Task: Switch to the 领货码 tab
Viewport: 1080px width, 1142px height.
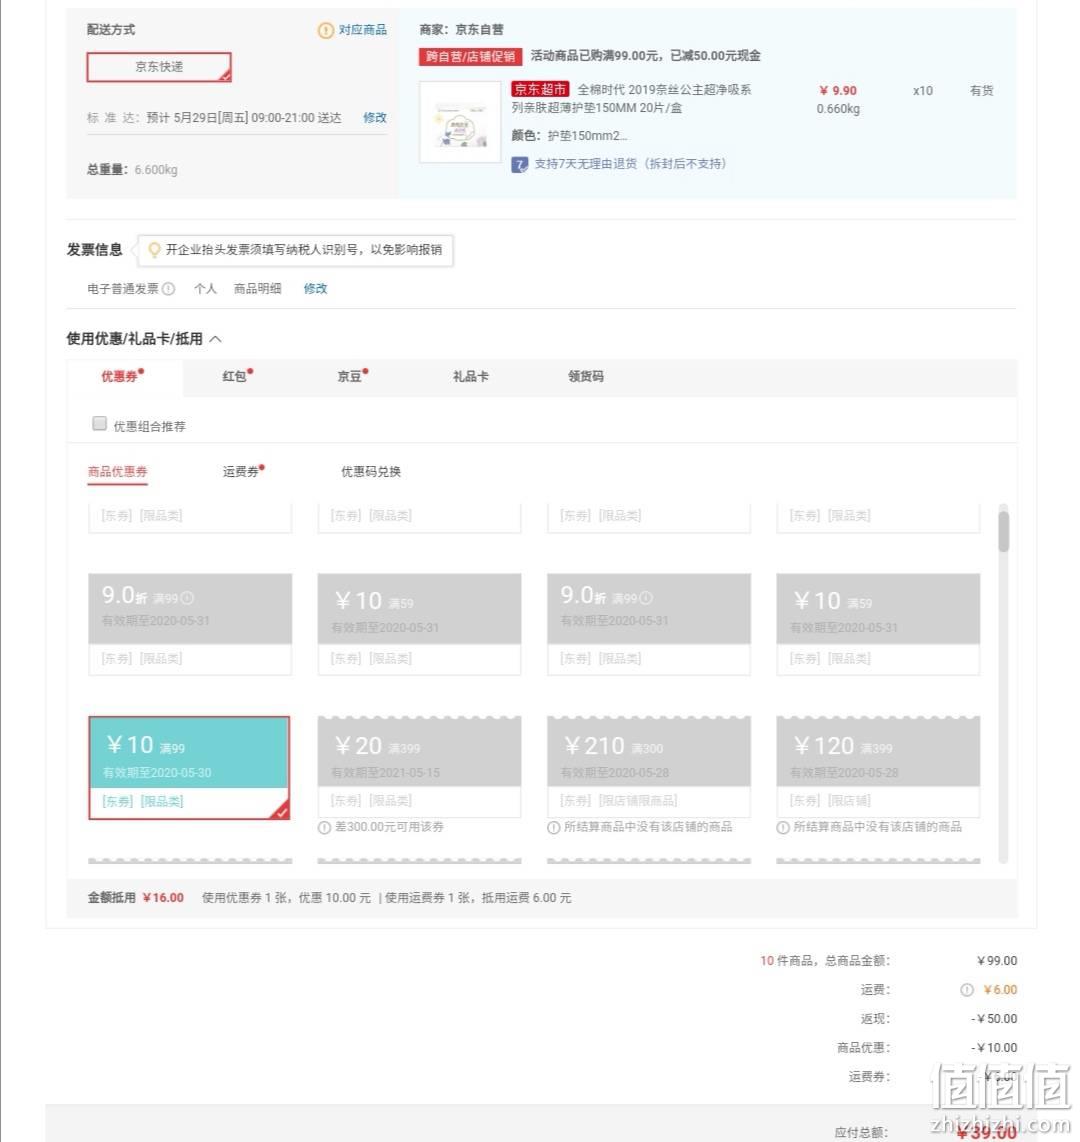Action: click(586, 377)
